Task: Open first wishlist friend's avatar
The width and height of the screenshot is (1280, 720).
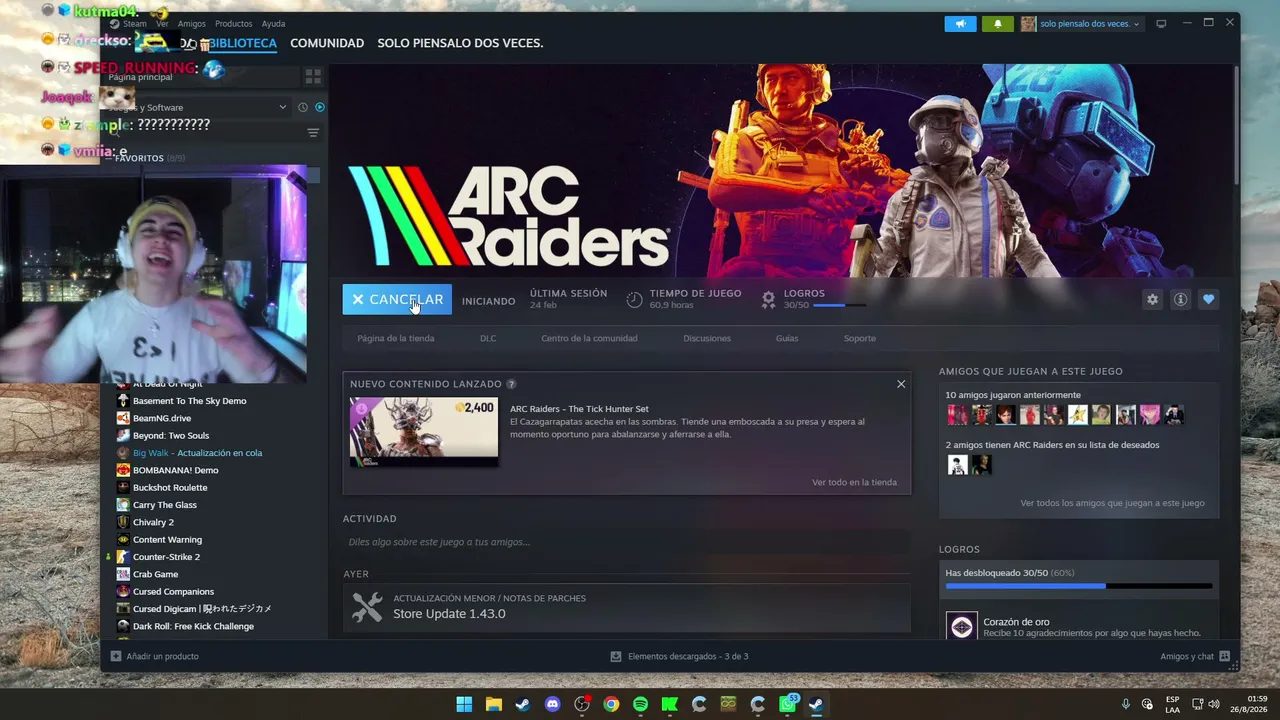Action: (957, 465)
